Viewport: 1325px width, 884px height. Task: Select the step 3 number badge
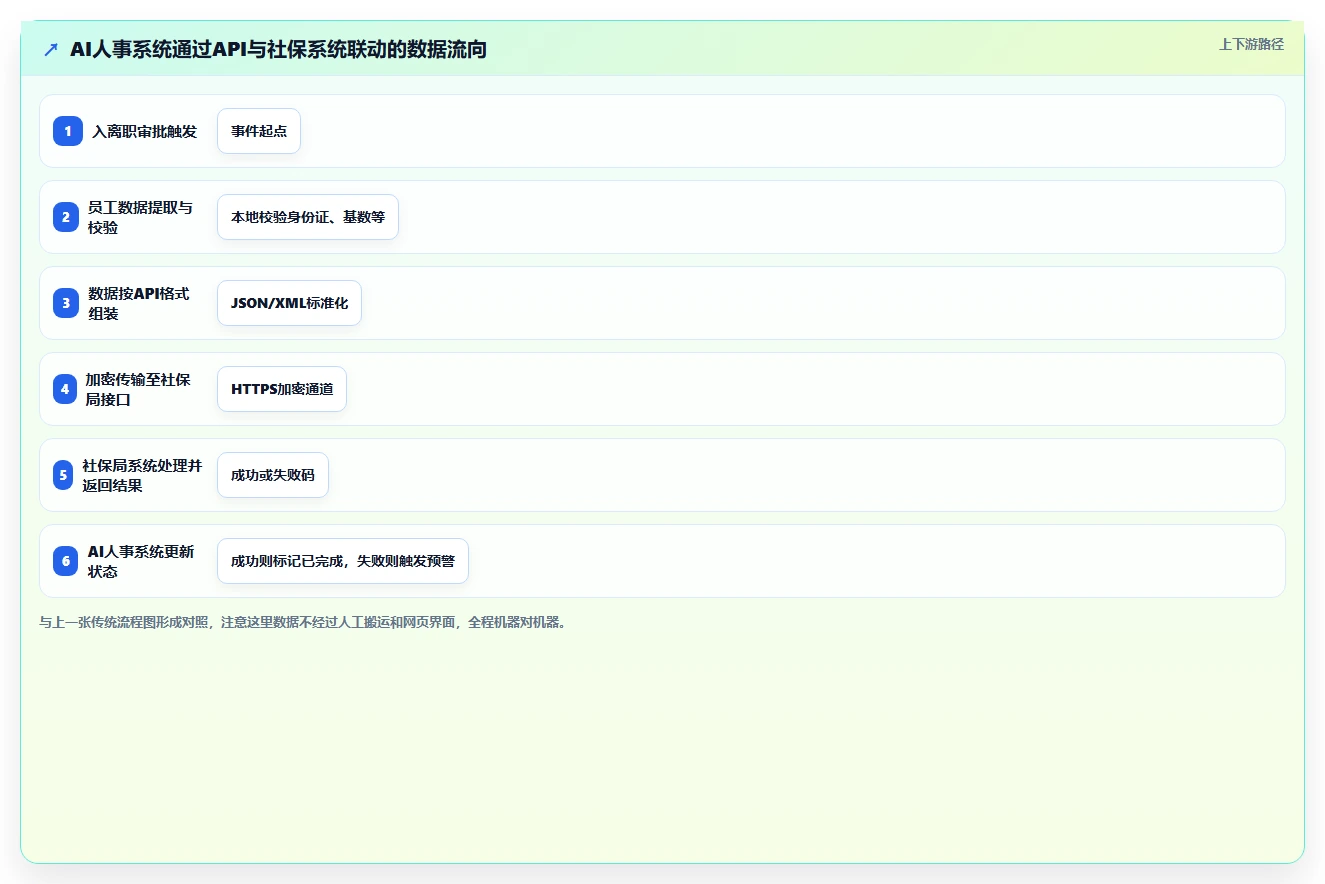pos(66,303)
